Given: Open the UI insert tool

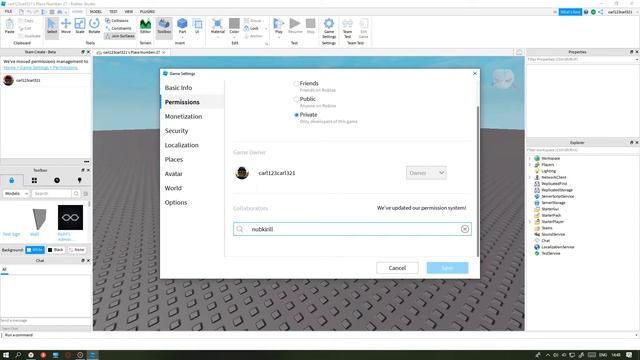Looking at the screenshot, I should [x=197, y=26].
